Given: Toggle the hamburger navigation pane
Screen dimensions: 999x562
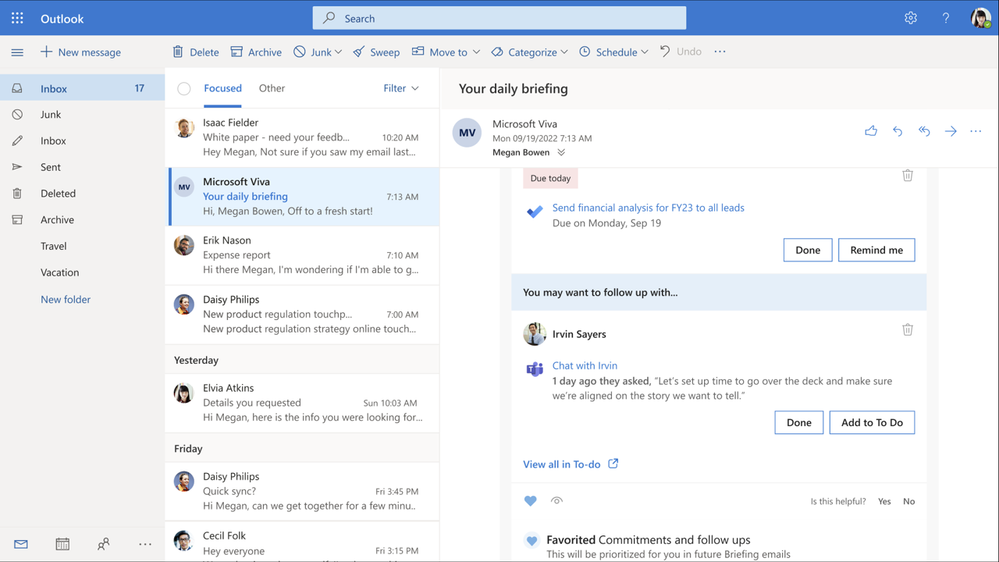Looking at the screenshot, I should (x=17, y=52).
